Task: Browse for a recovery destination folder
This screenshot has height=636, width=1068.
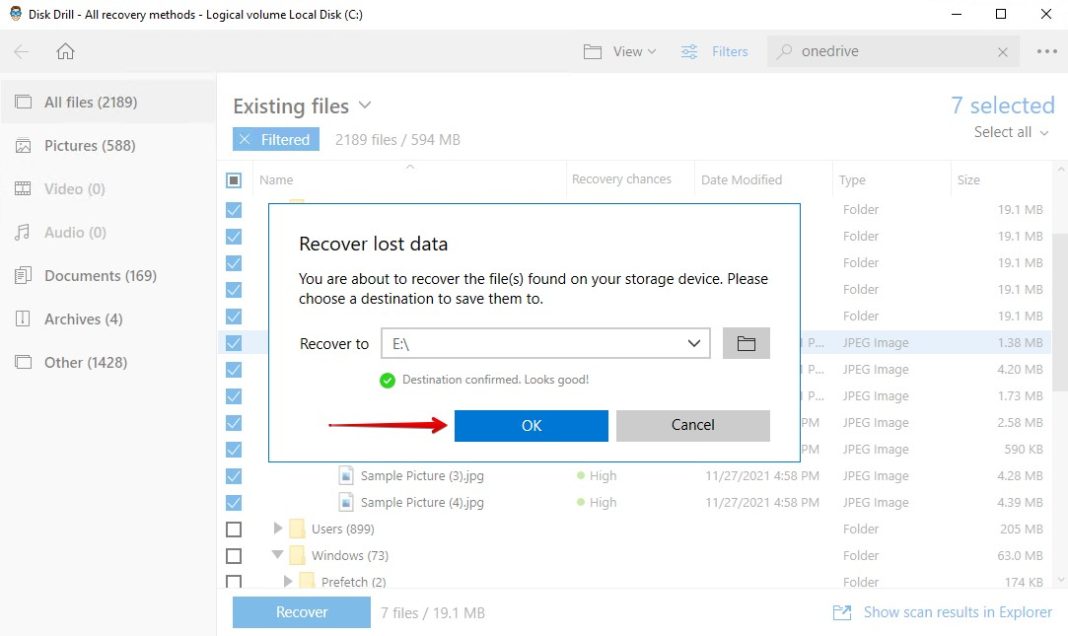Action: click(x=747, y=342)
